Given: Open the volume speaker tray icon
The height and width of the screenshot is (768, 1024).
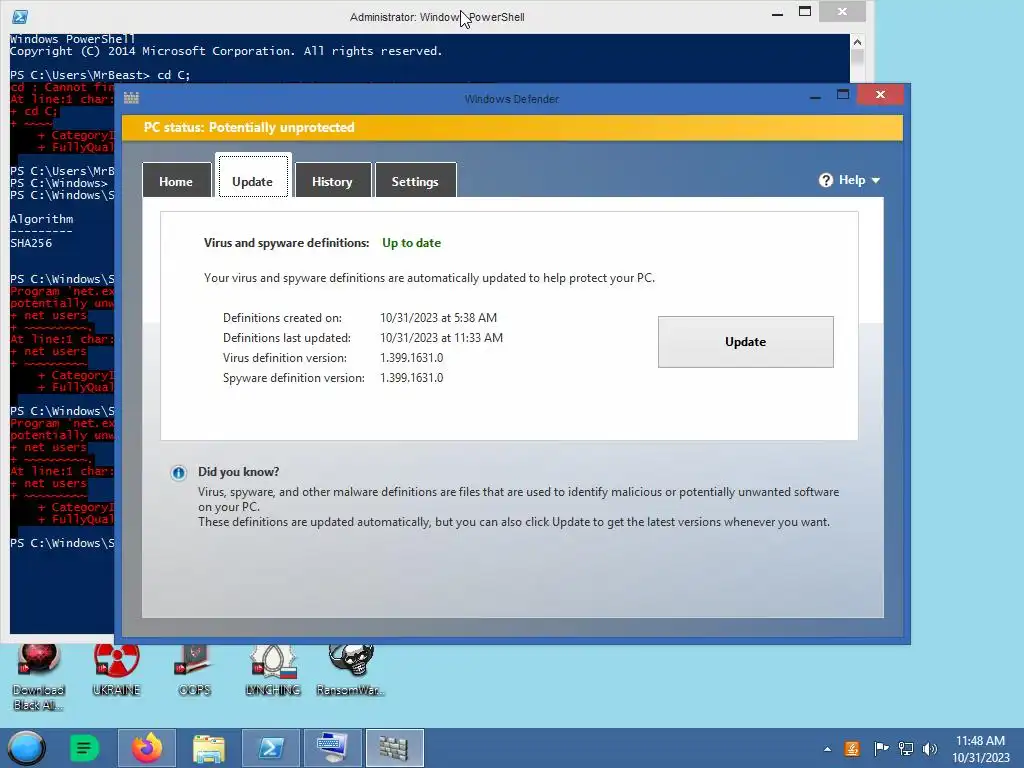Looking at the screenshot, I should click(930, 749).
